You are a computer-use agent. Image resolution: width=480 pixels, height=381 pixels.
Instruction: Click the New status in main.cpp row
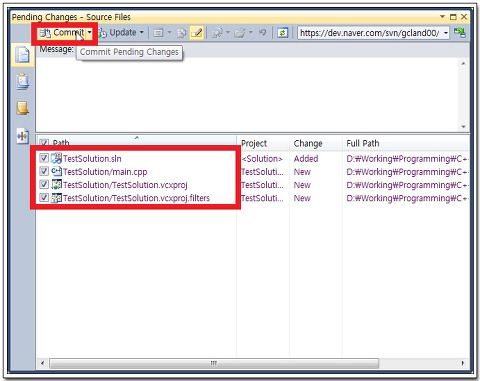tap(302, 172)
